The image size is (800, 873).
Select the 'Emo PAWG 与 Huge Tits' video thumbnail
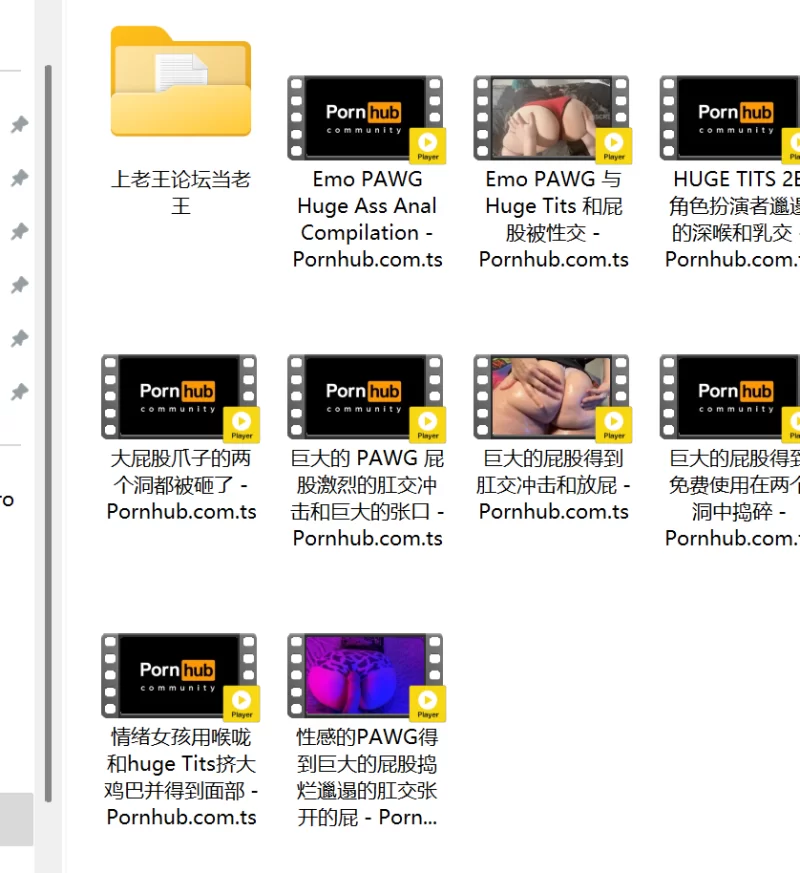pos(552,119)
